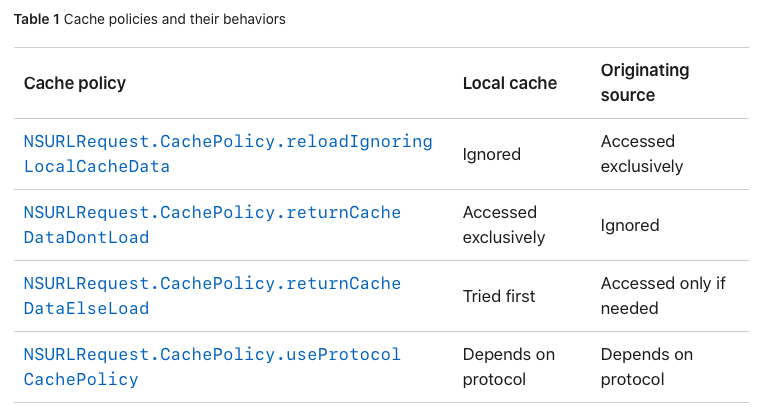This screenshot has height=418, width=773.
Task: Click "Ignored" in the Originating source column
Action: tap(629, 226)
